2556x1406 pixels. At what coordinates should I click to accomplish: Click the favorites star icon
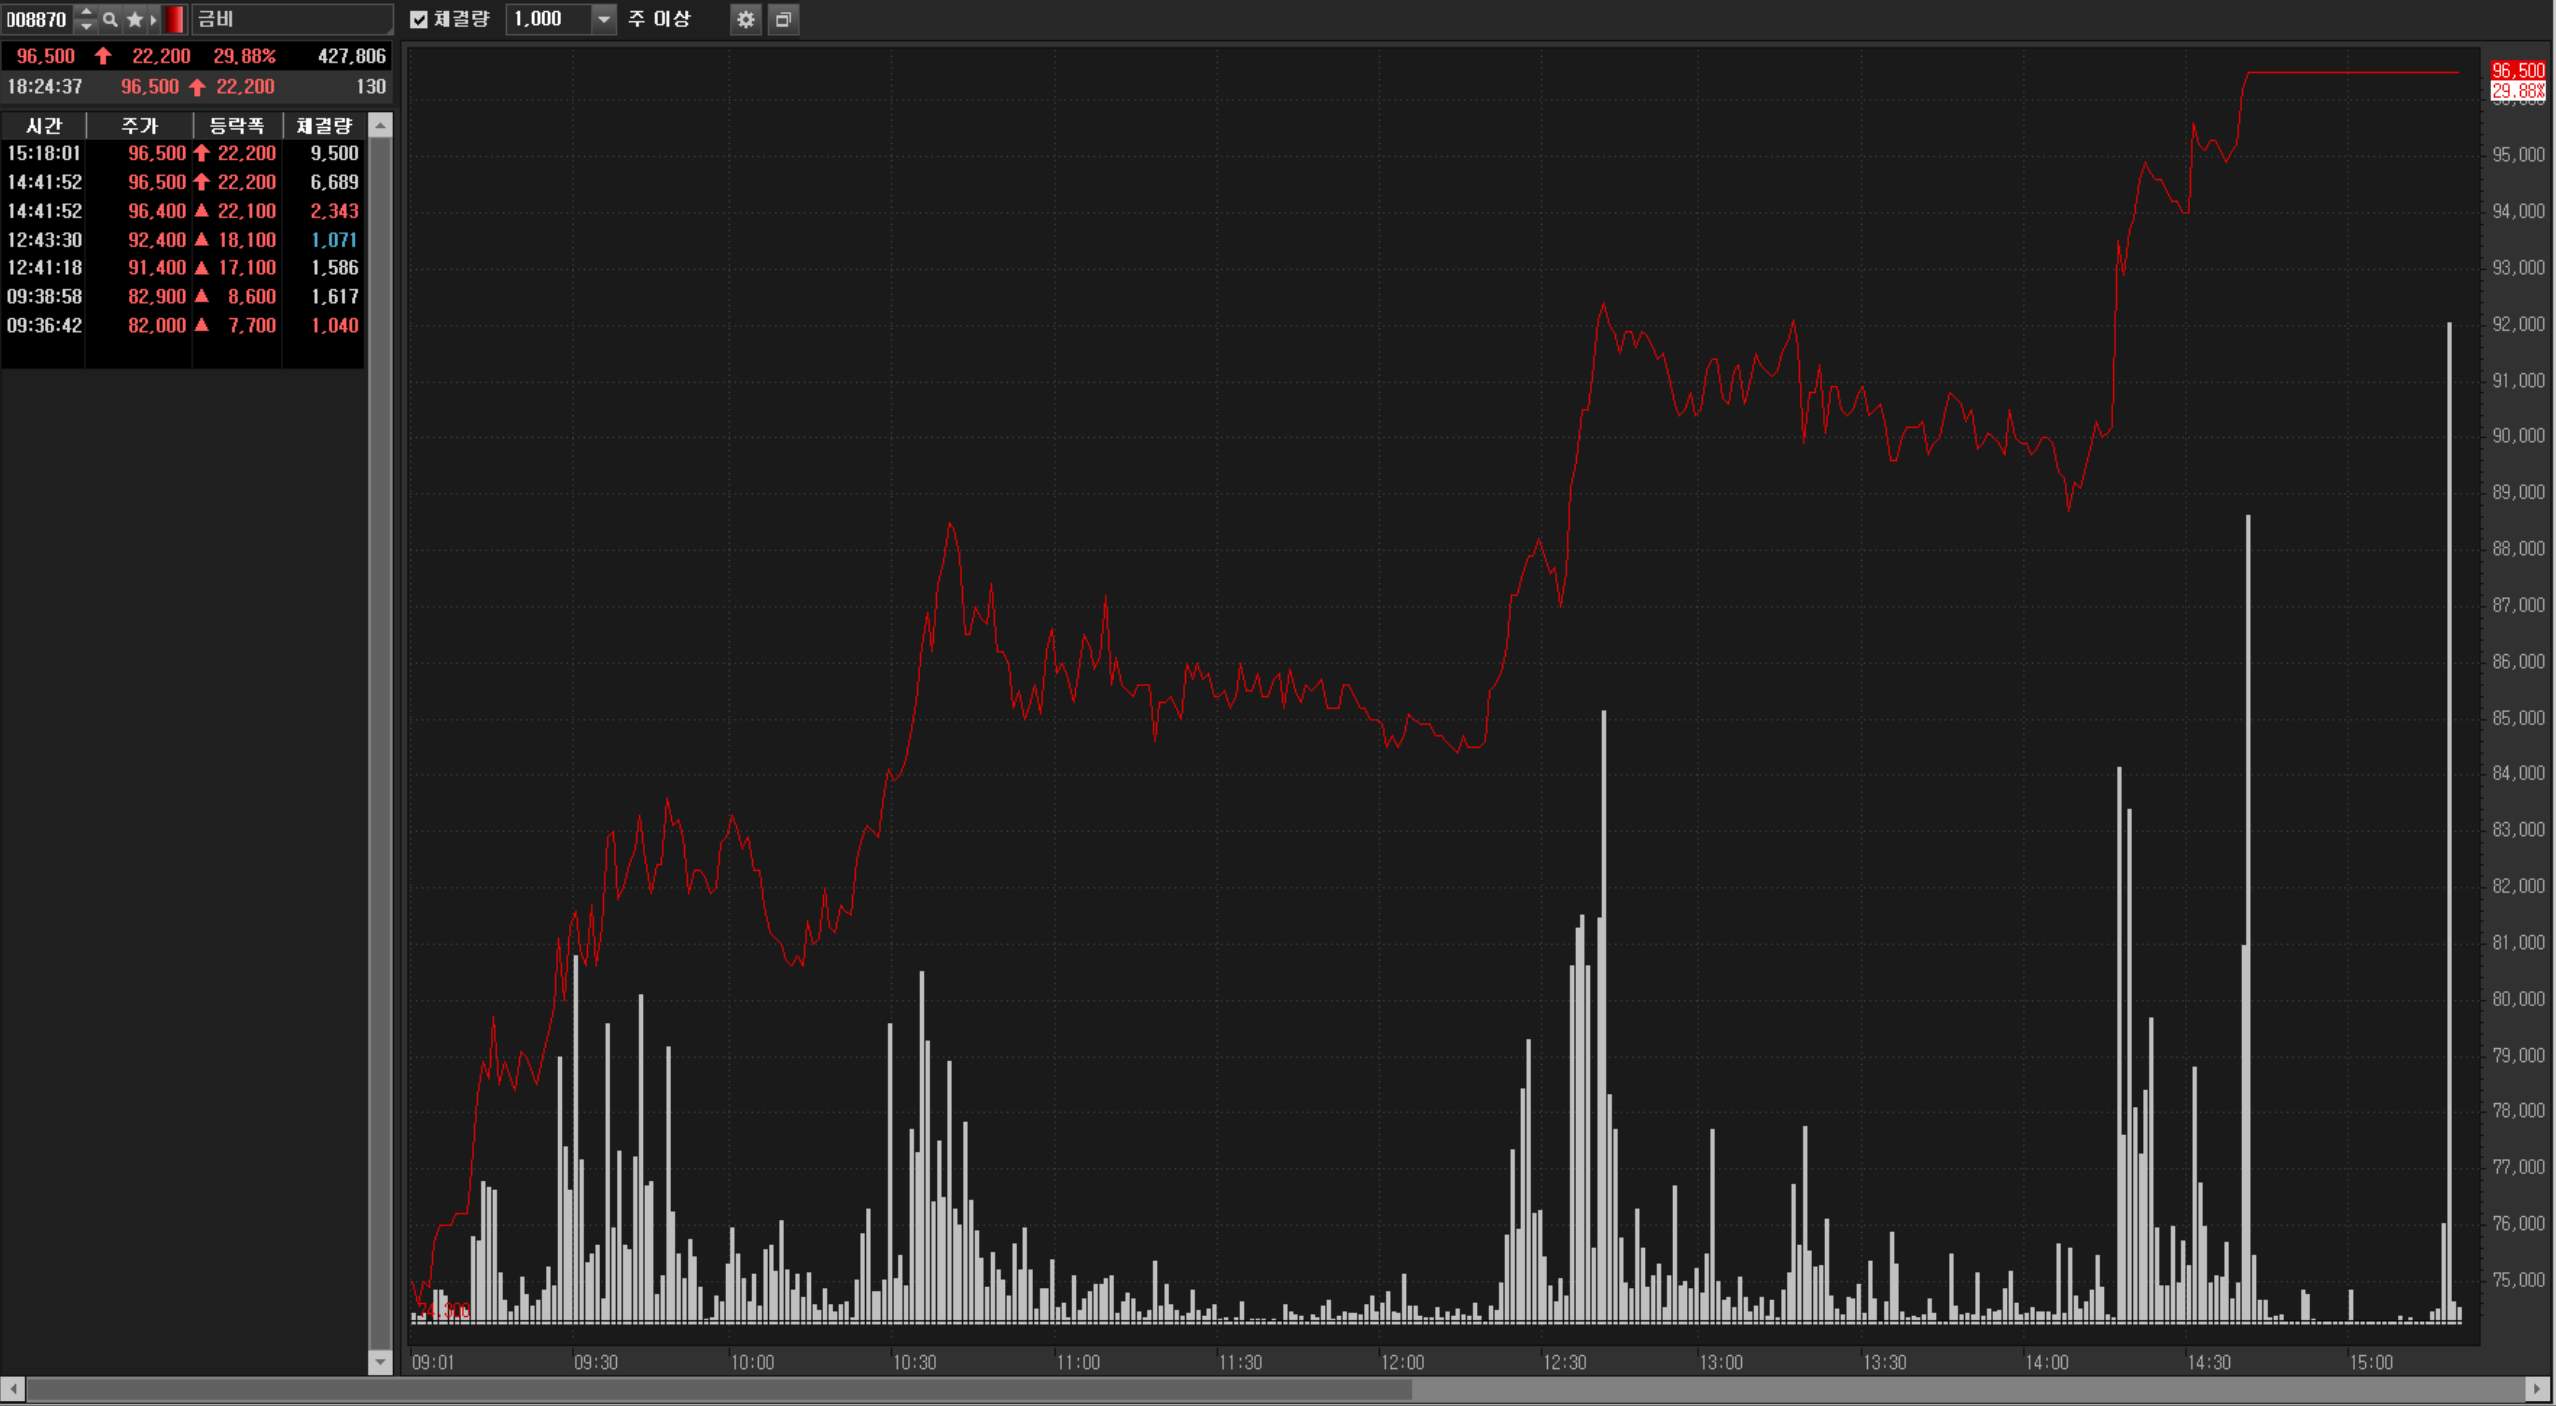(x=134, y=19)
